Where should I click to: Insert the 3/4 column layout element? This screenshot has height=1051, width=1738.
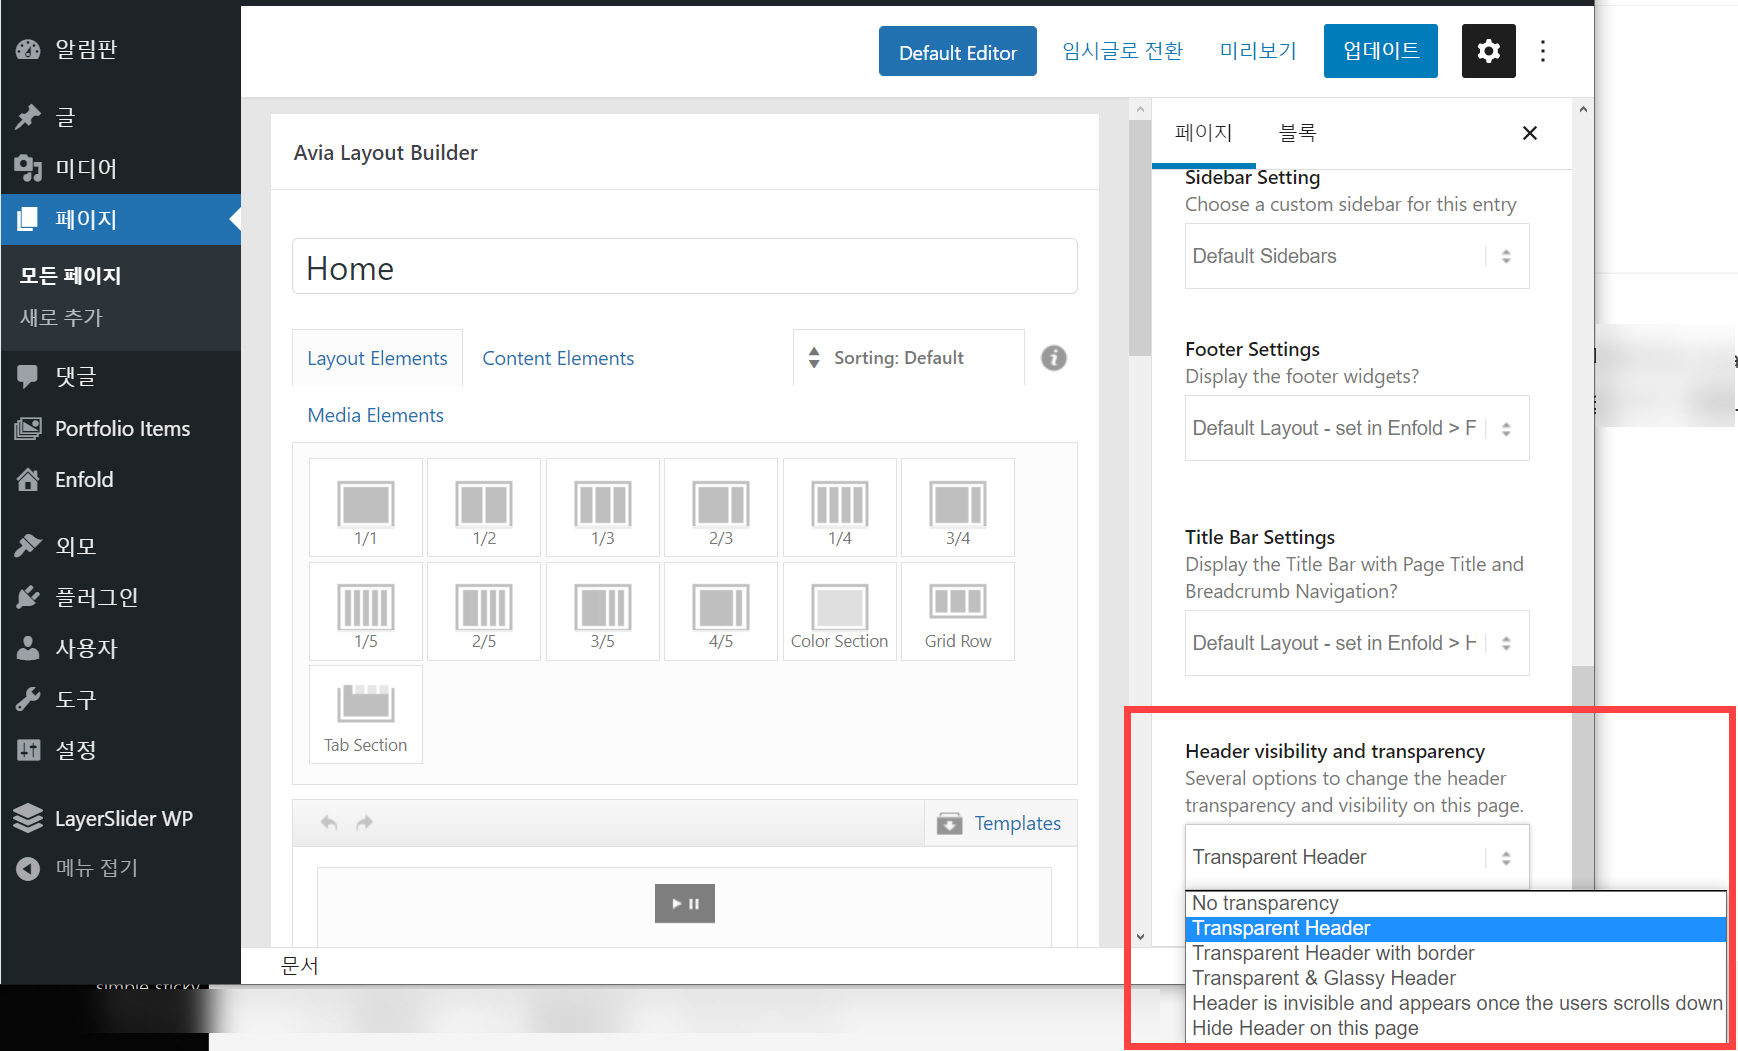point(958,507)
